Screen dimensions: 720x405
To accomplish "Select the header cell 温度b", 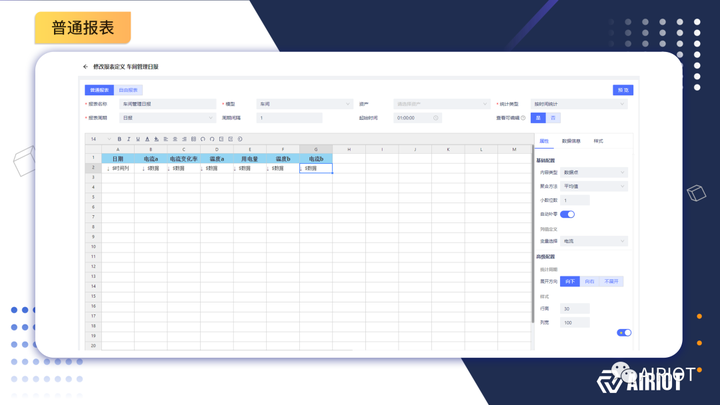I will pyautogui.click(x=283, y=159).
